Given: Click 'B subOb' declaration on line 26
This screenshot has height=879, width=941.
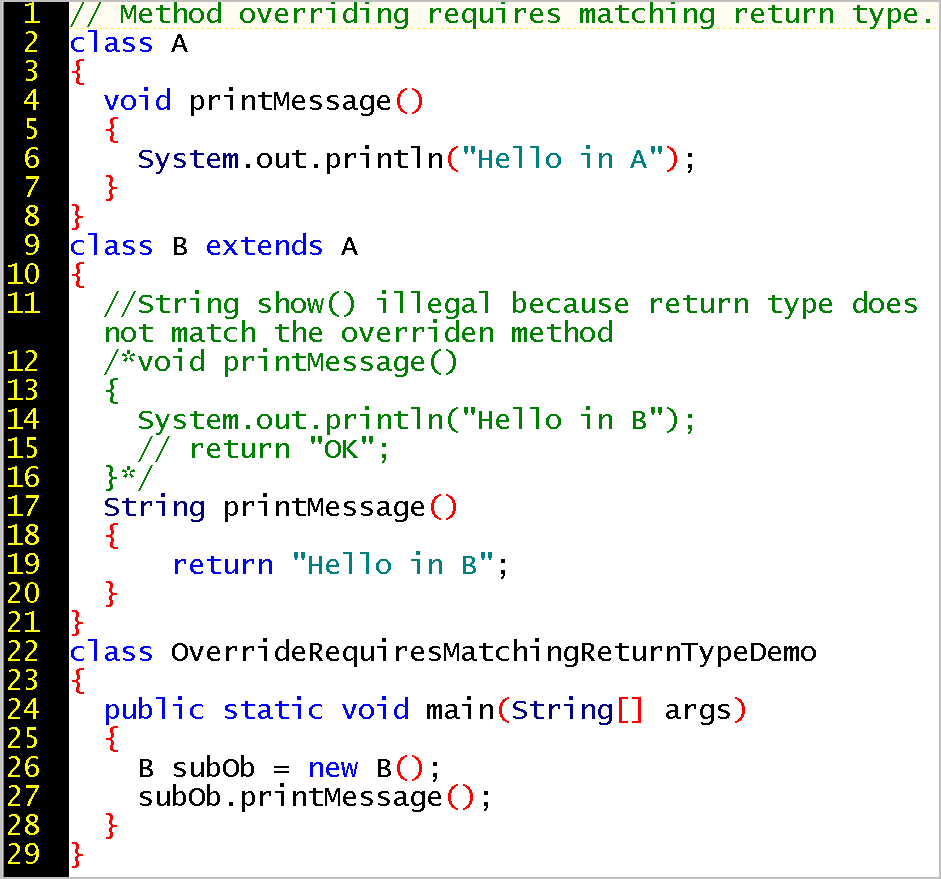Looking at the screenshot, I should (x=197, y=768).
